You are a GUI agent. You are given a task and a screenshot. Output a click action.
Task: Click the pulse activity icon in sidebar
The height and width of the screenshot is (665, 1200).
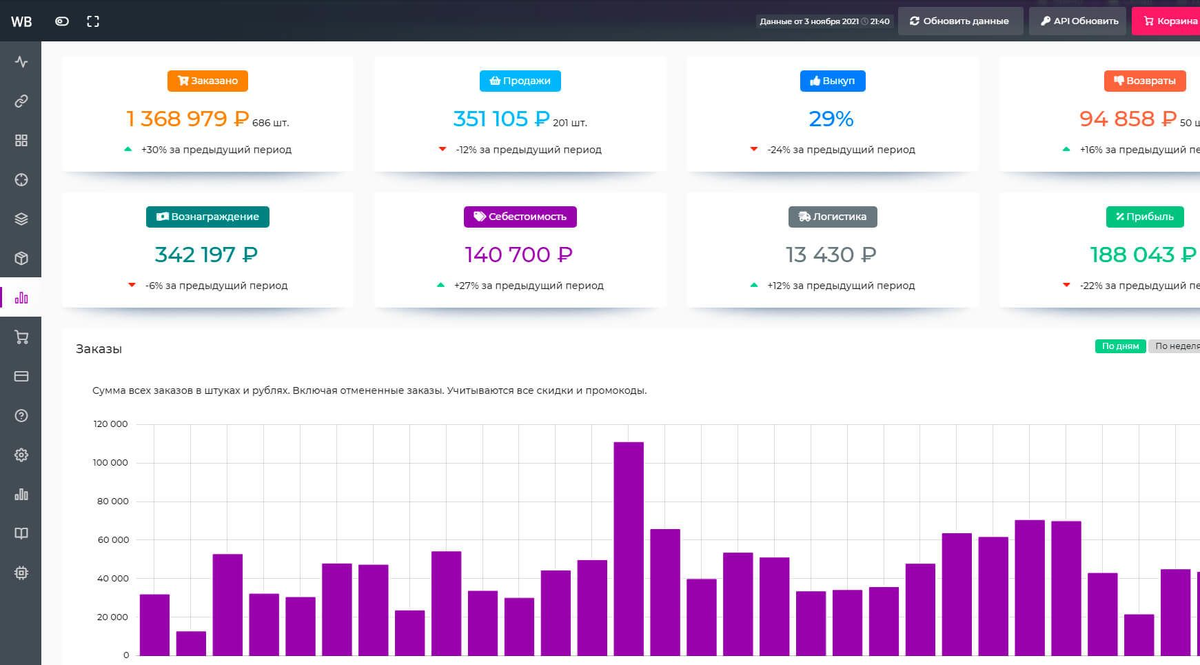tap(21, 62)
